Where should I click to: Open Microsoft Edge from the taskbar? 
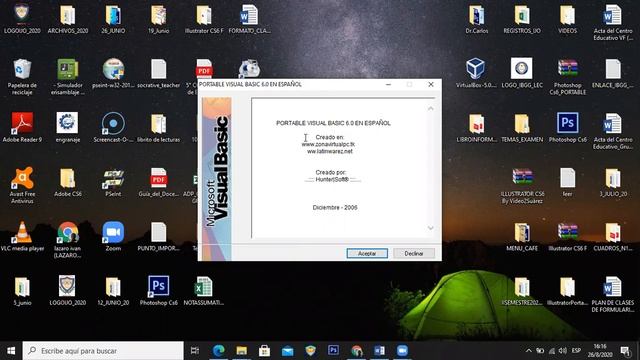218,351
